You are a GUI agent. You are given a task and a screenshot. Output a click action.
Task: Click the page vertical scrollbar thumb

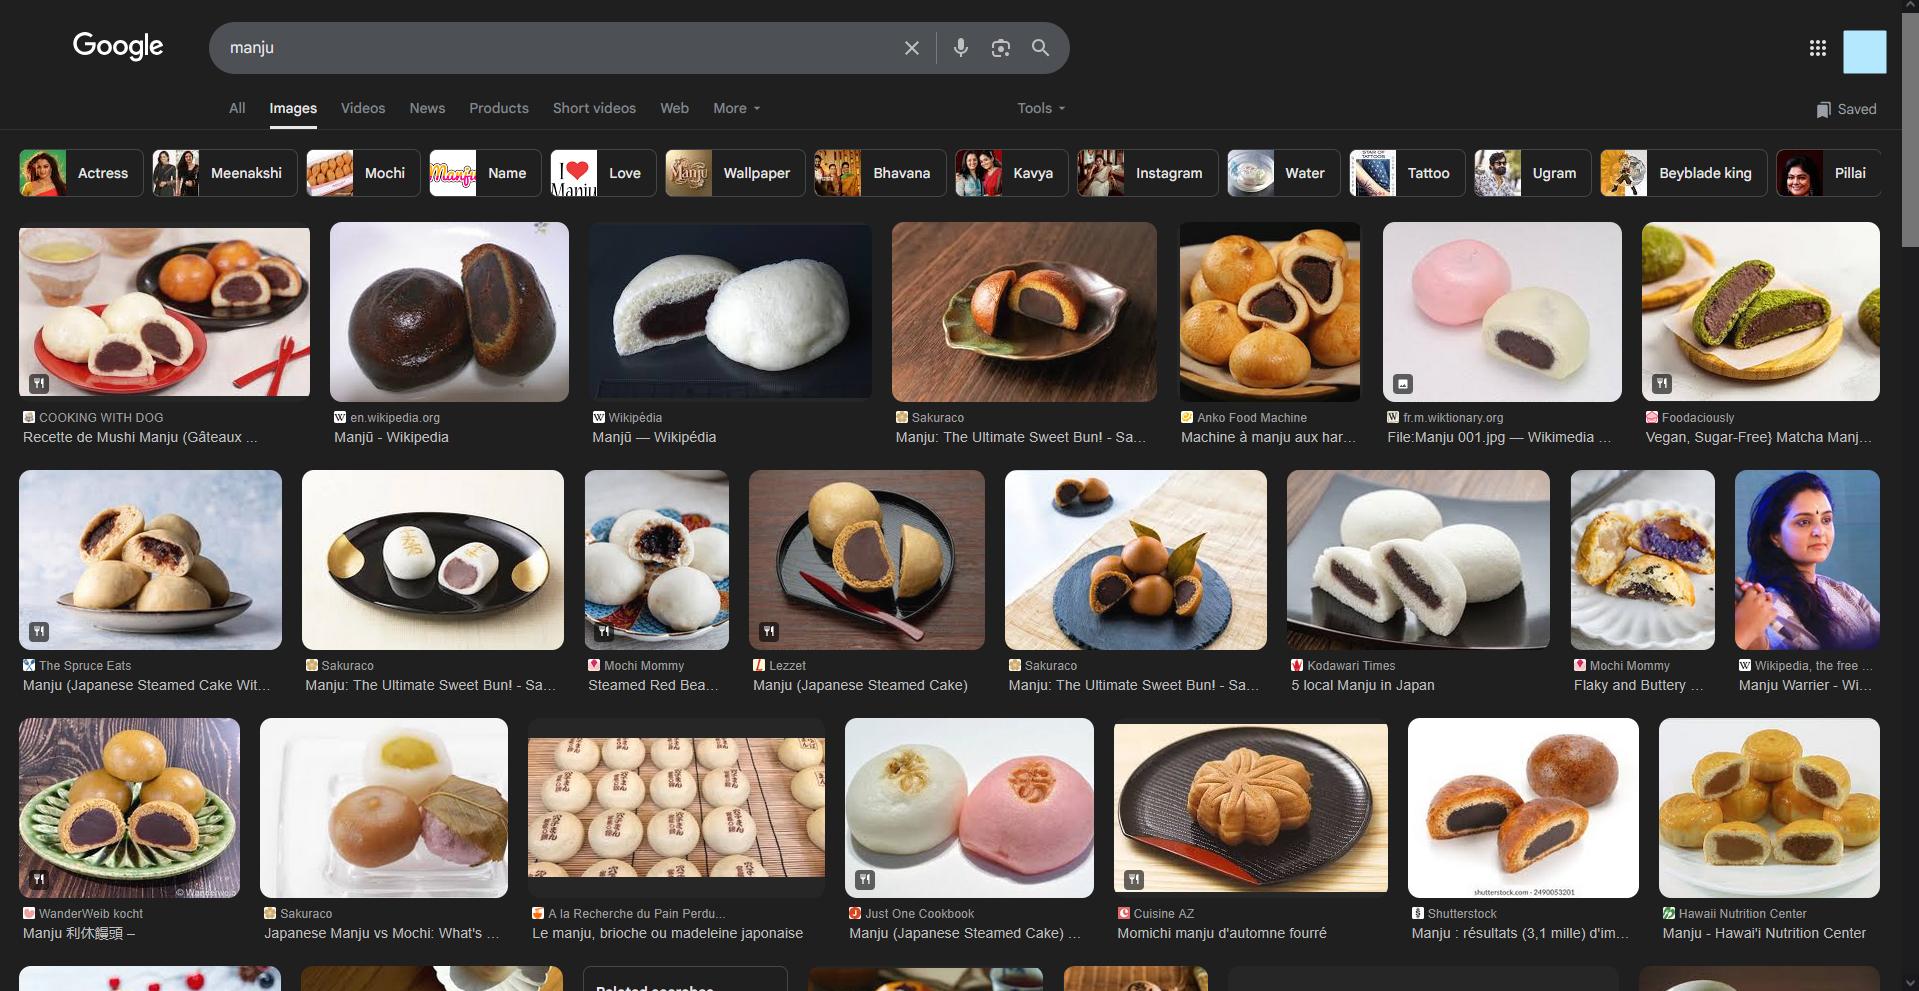coord(1910,128)
